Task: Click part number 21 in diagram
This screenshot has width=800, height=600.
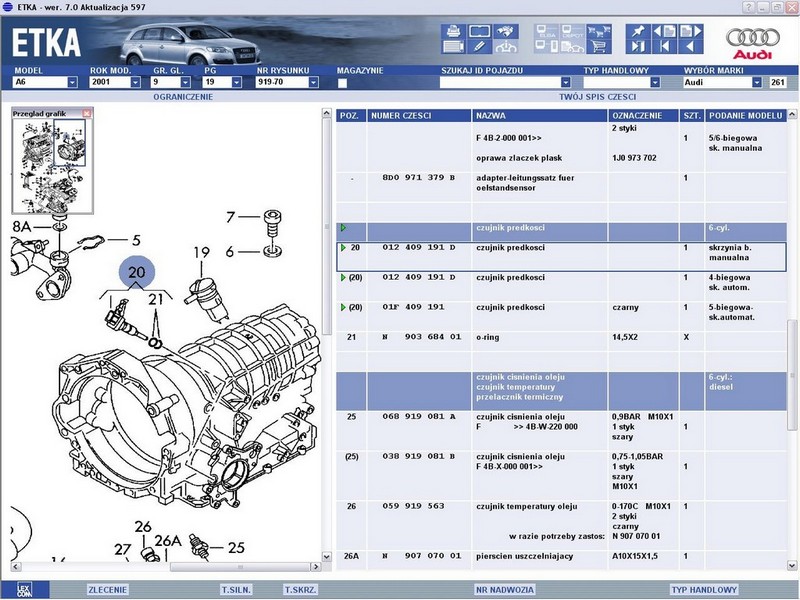Action: pos(156,299)
